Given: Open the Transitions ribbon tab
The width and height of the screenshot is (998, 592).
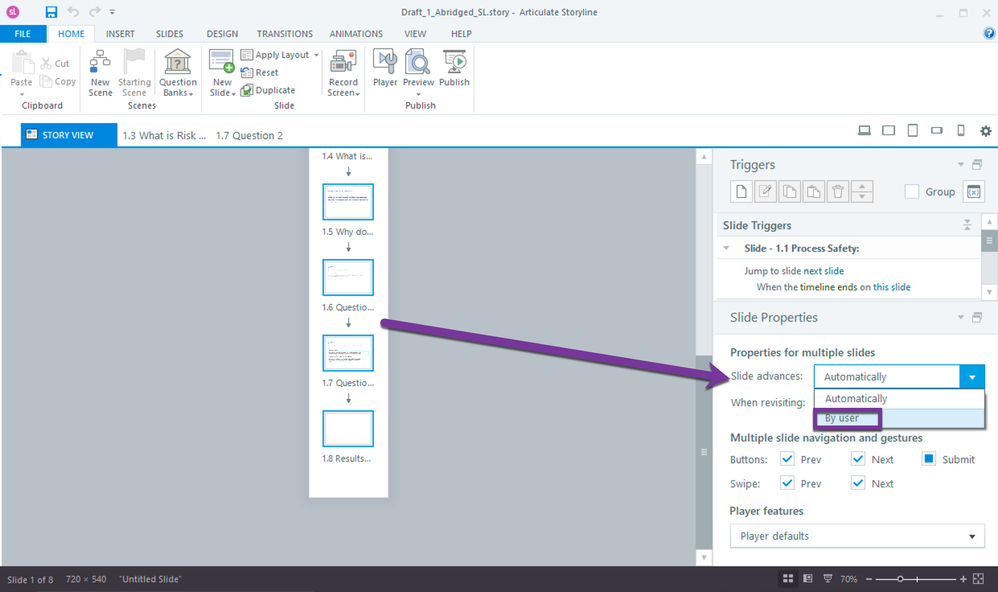Looking at the screenshot, I should pyautogui.click(x=284, y=34).
